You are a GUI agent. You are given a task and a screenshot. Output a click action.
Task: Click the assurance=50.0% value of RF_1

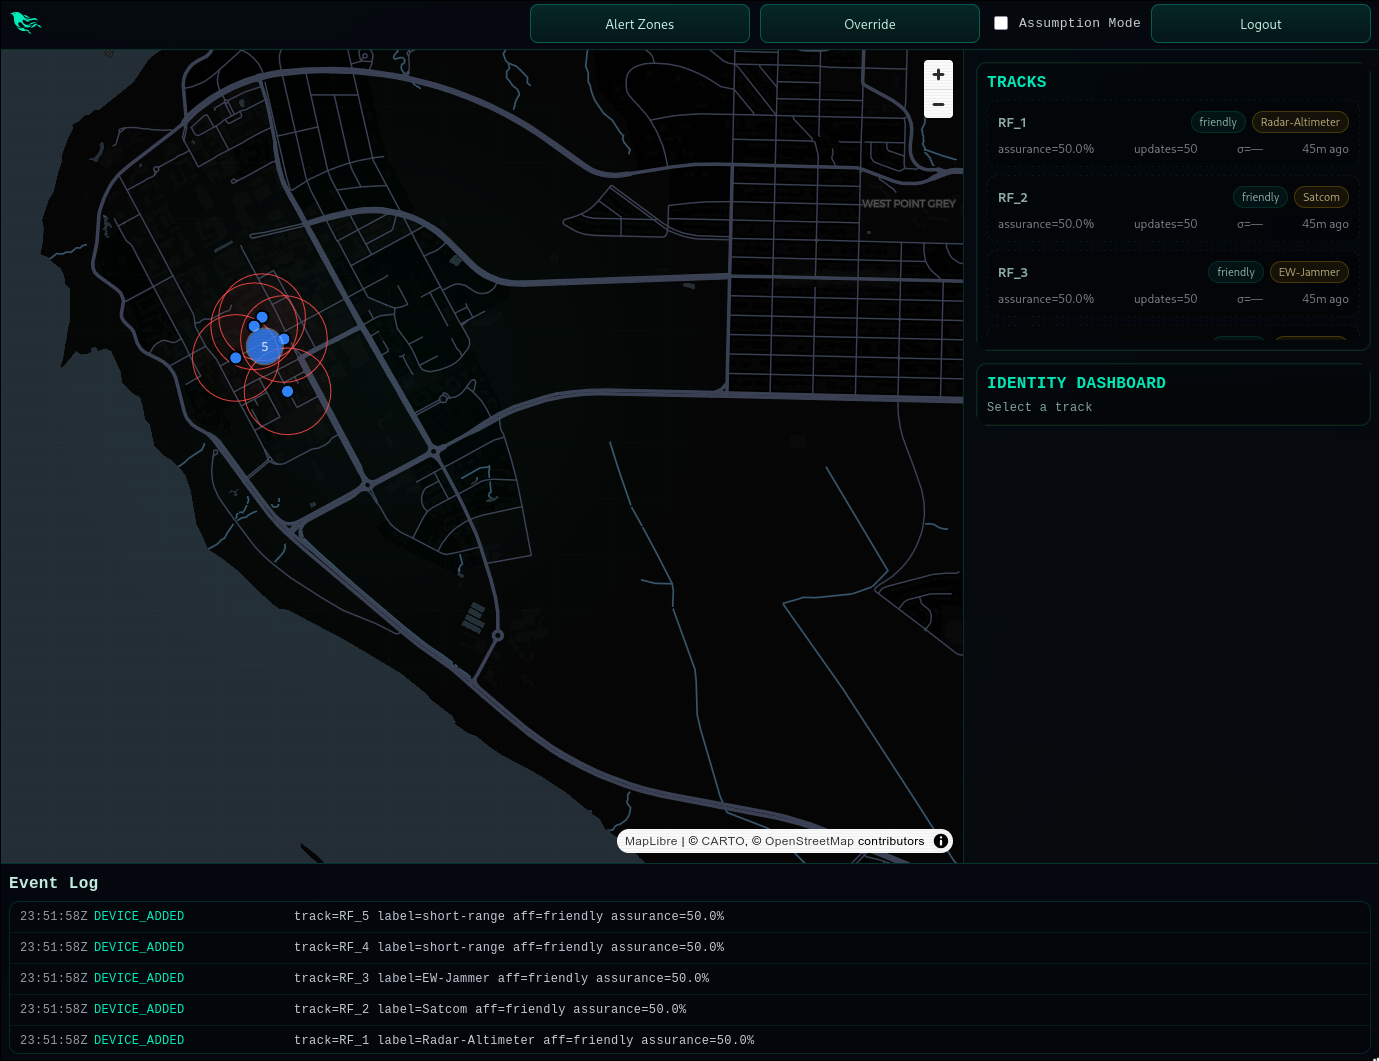point(1046,149)
